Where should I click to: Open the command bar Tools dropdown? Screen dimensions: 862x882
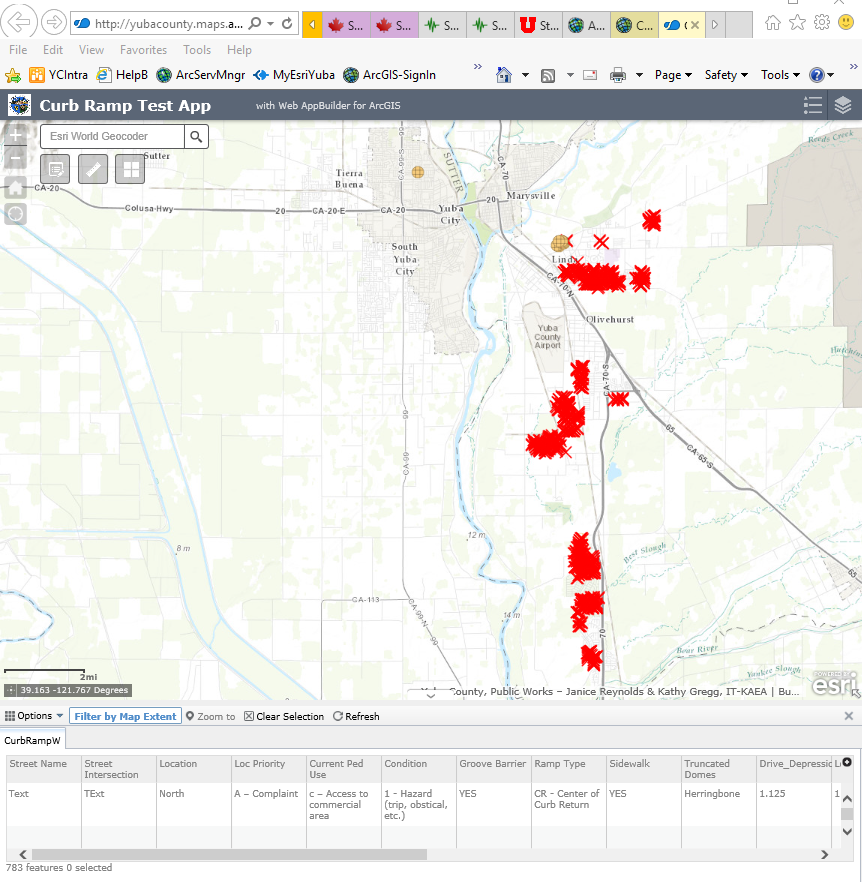coord(780,75)
